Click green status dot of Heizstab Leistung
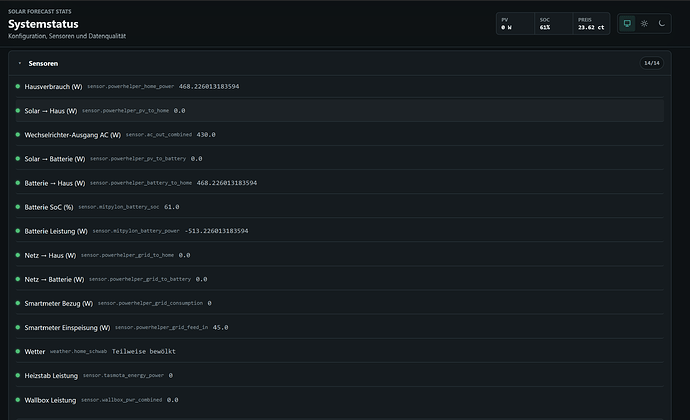The width and height of the screenshot is (690, 420). point(18,375)
